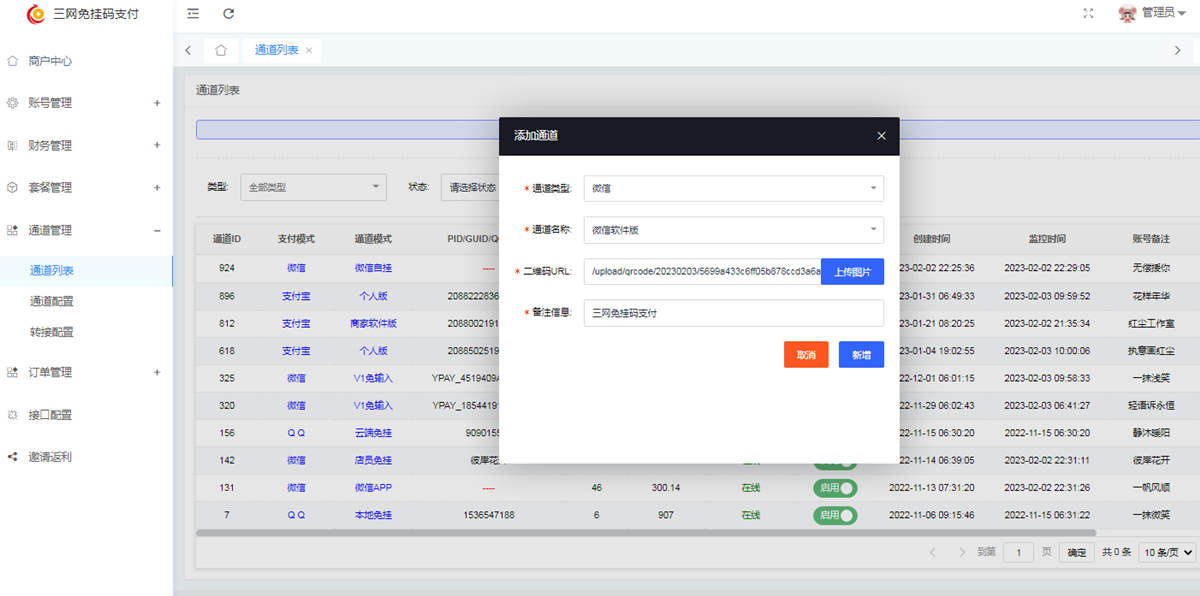The width and height of the screenshot is (1200, 596).
Task: Click PID value 1536547188
Action: [488, 515]
